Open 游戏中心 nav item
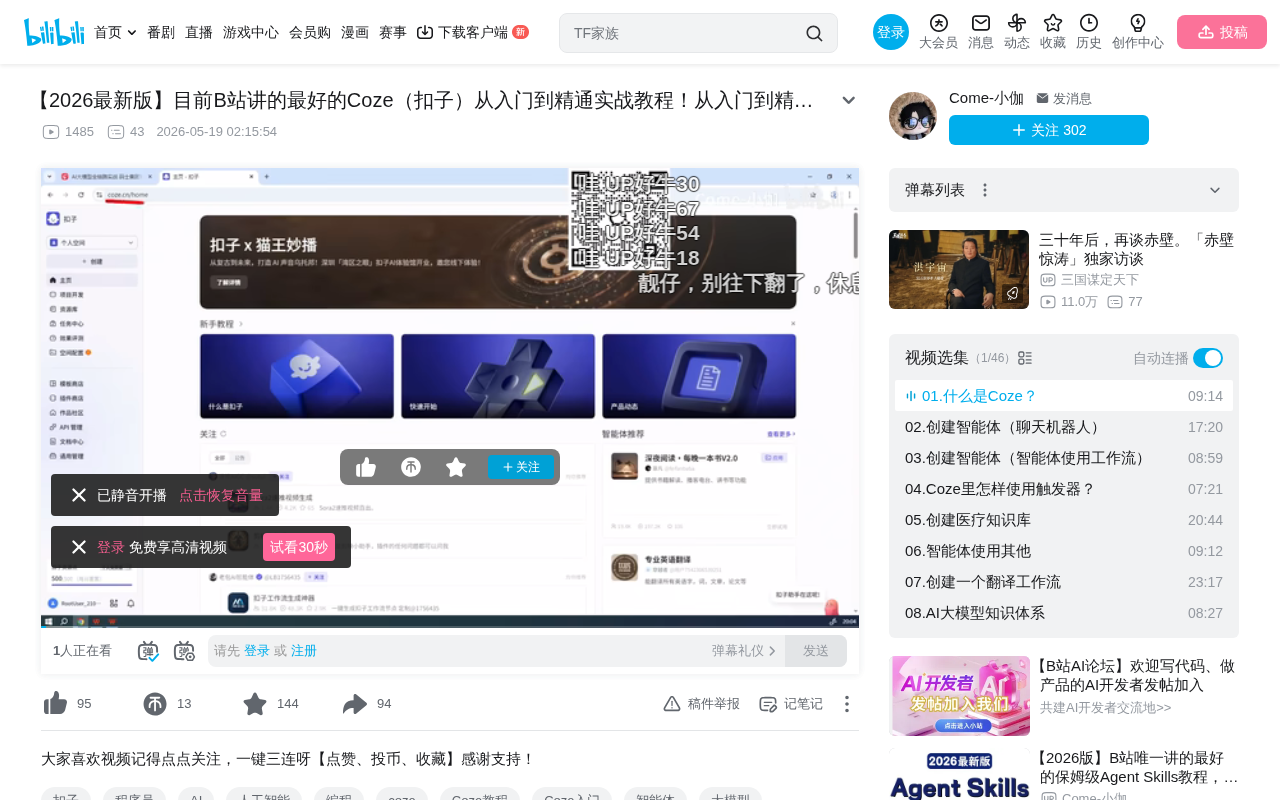1280x800 pixels. 251,32
